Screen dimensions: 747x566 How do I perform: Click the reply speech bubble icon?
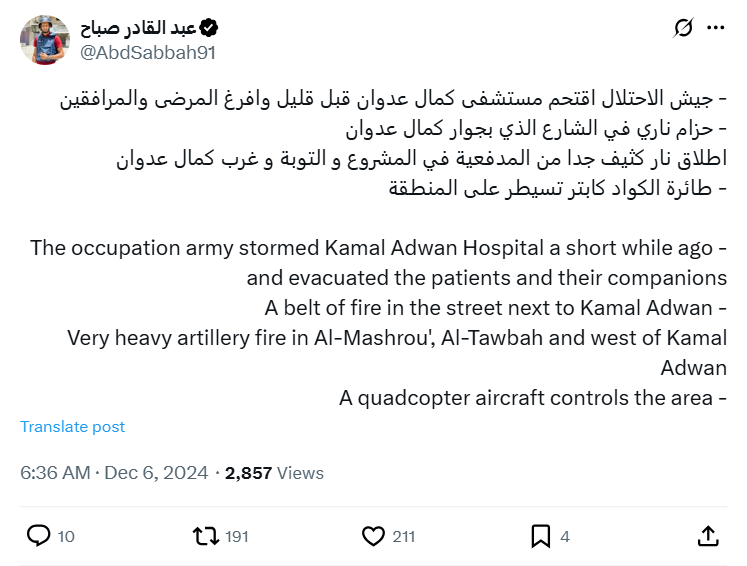click(38, 536)
